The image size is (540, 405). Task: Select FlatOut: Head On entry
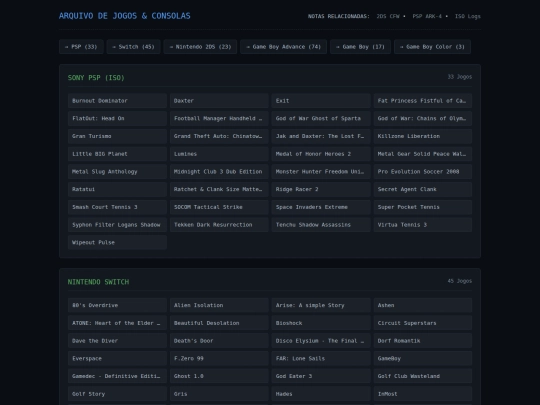click(117, 118)
